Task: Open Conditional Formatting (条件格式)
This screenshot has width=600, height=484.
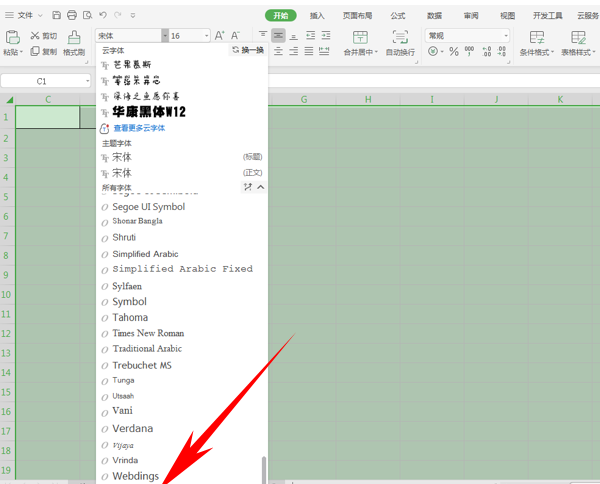Action: pyautogui.click(x=536, y=43)
